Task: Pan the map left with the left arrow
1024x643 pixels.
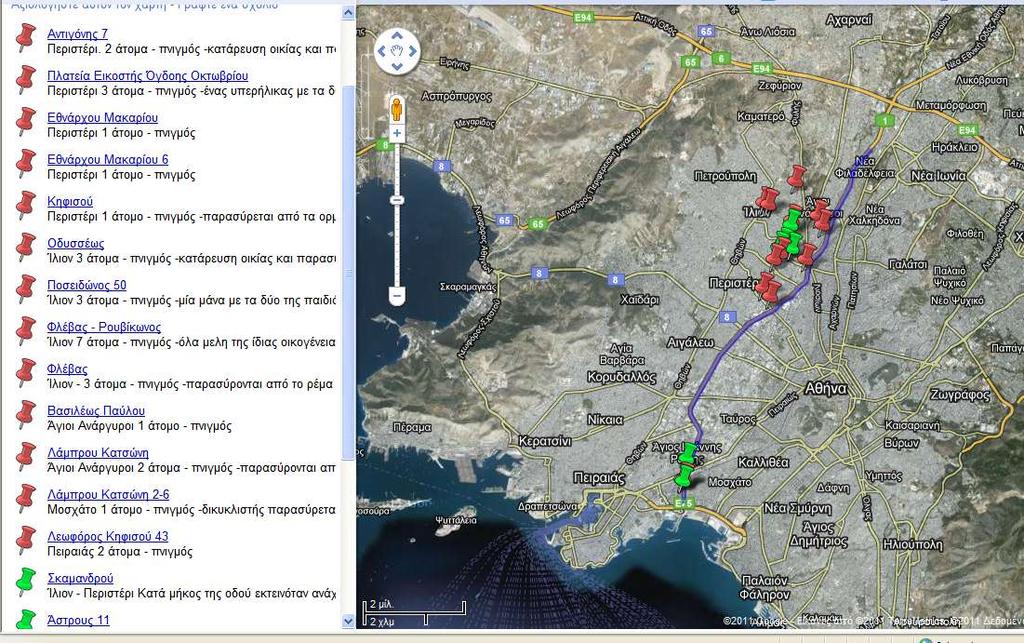Action: (x=382, y=51)
